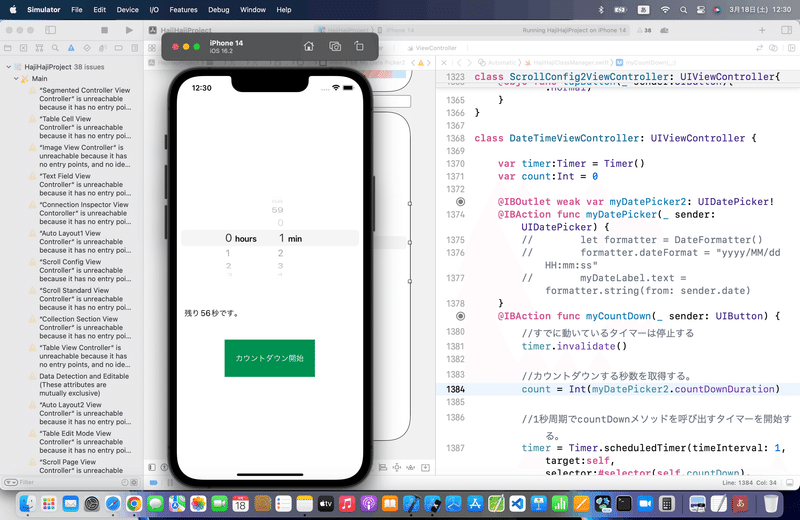Open the Source Control navigator
The height and width of the screenshot is (520, 800).
point(23,48)
